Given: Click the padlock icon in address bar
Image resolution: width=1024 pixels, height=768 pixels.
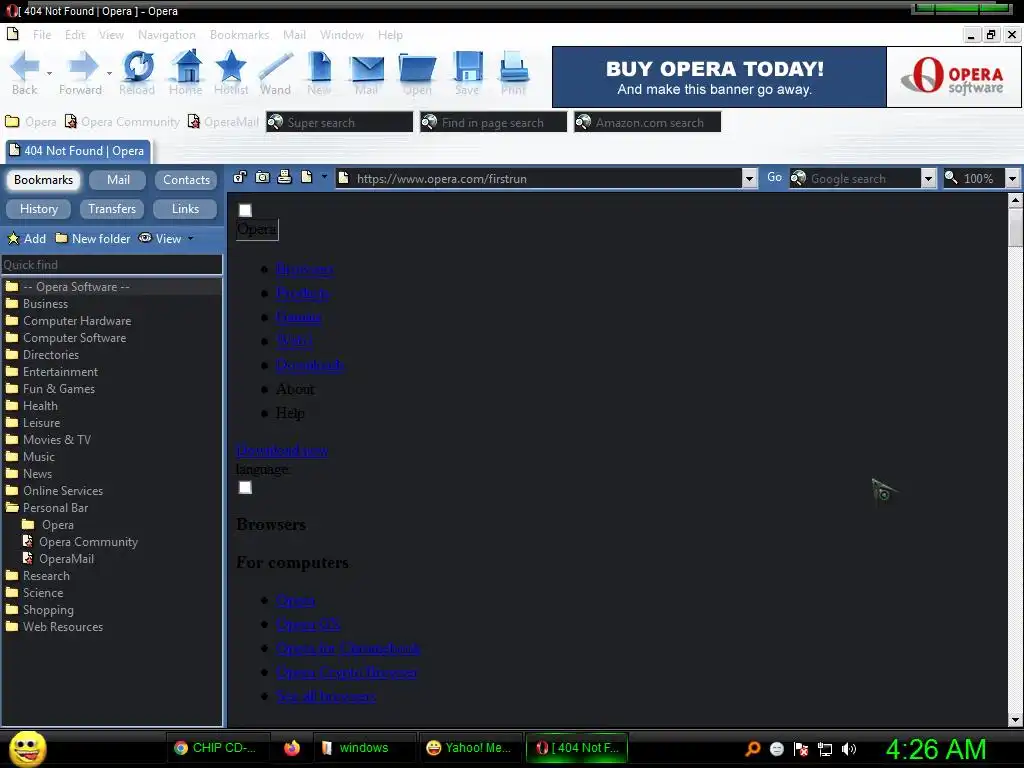Looking at the screenshot, I should click(240, 177).
